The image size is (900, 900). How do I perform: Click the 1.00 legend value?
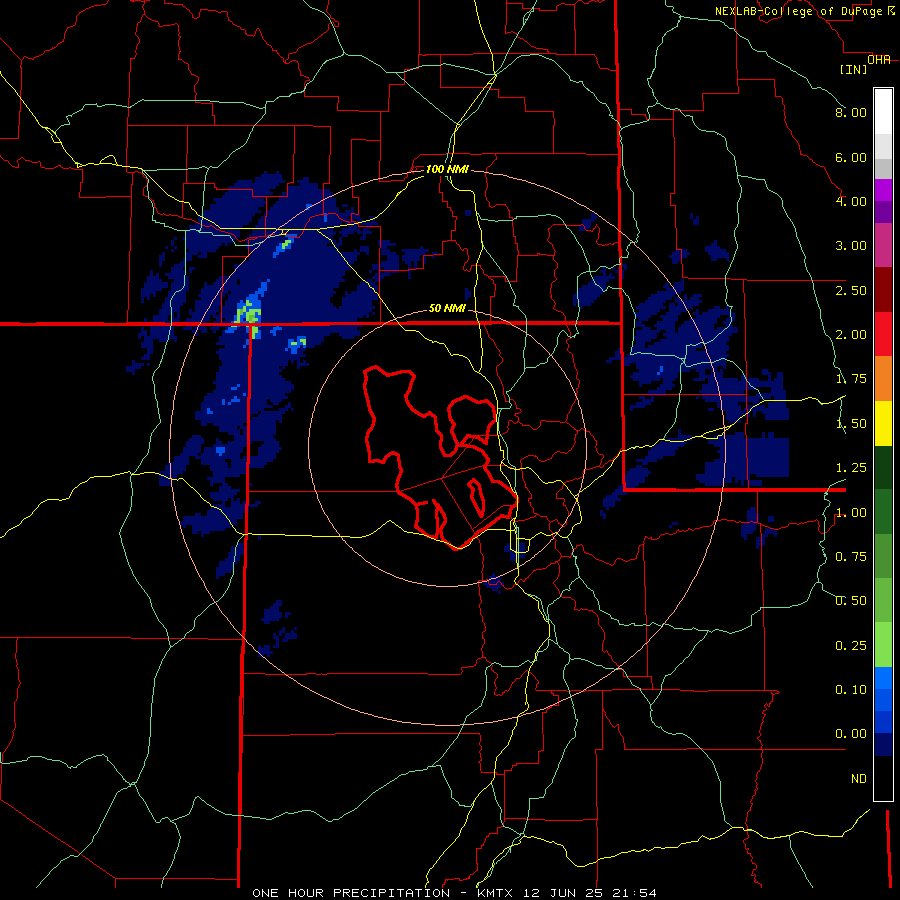851,513
